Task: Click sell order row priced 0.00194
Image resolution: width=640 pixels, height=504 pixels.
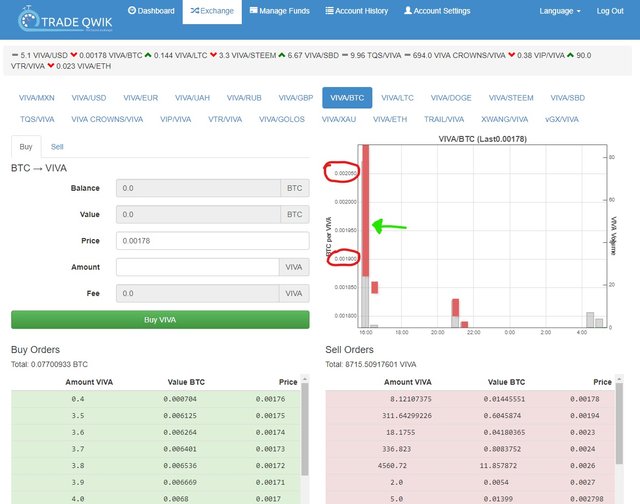Action: (470, 415)
